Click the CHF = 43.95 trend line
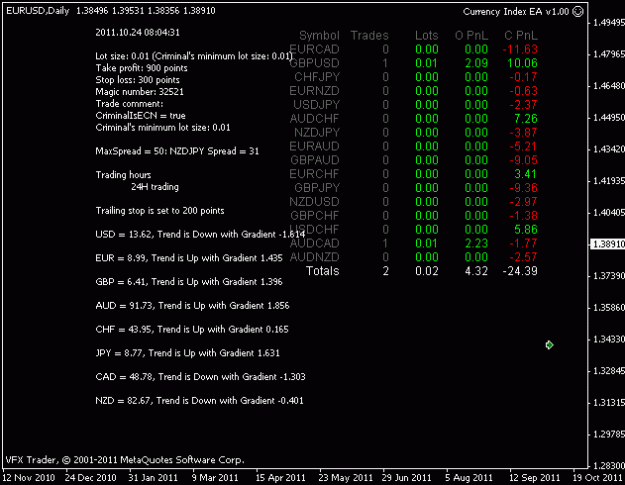The width and height of the screenshot is (625, 485). coord(192,329)
